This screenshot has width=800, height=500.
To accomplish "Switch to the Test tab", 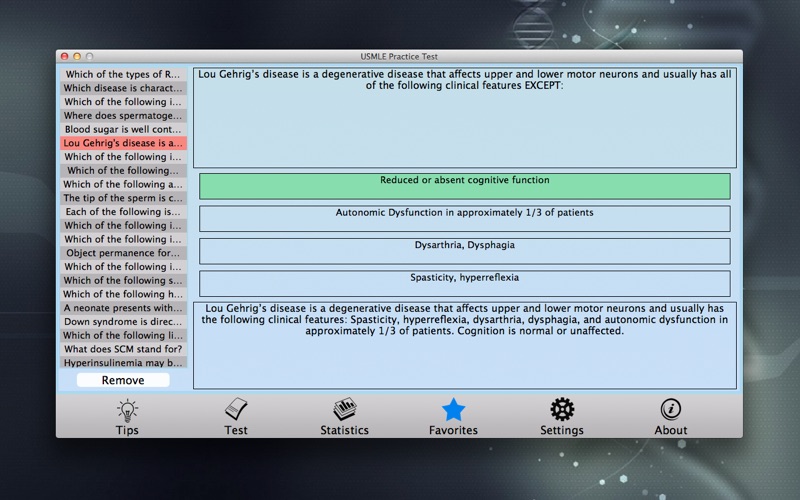I will tap(236, 417).
